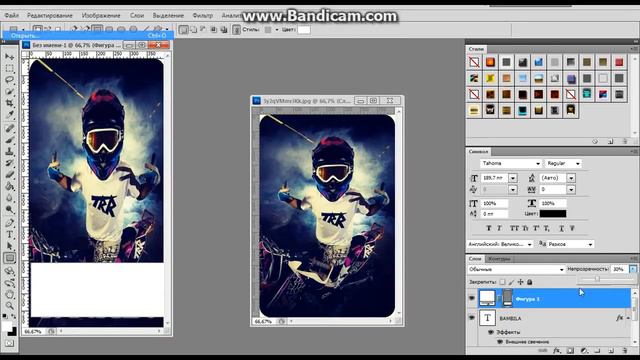Collapse BAMBILA layer effects arrow
The width and height of the screenshot is (640, 360).
tap(629, 318)
